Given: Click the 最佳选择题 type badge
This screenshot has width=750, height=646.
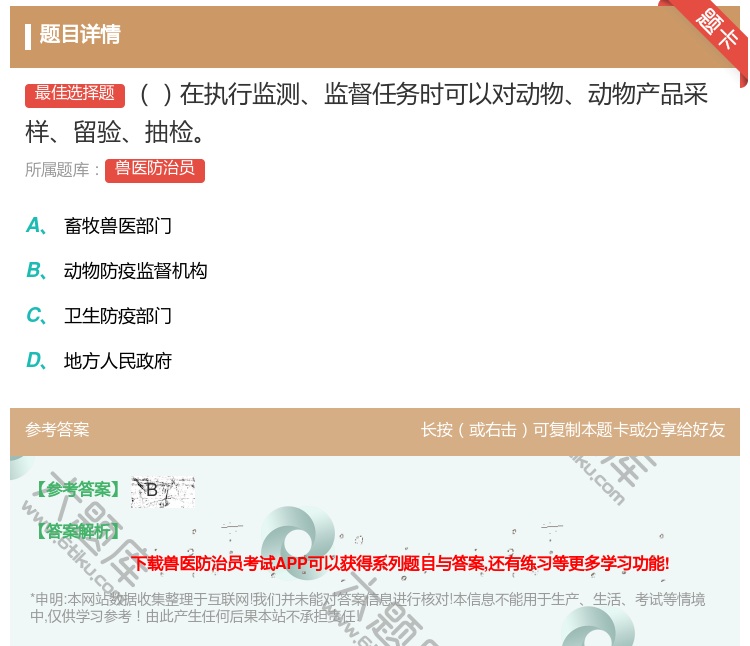Looking at the screenshot, I should click(x=75, y=95).
